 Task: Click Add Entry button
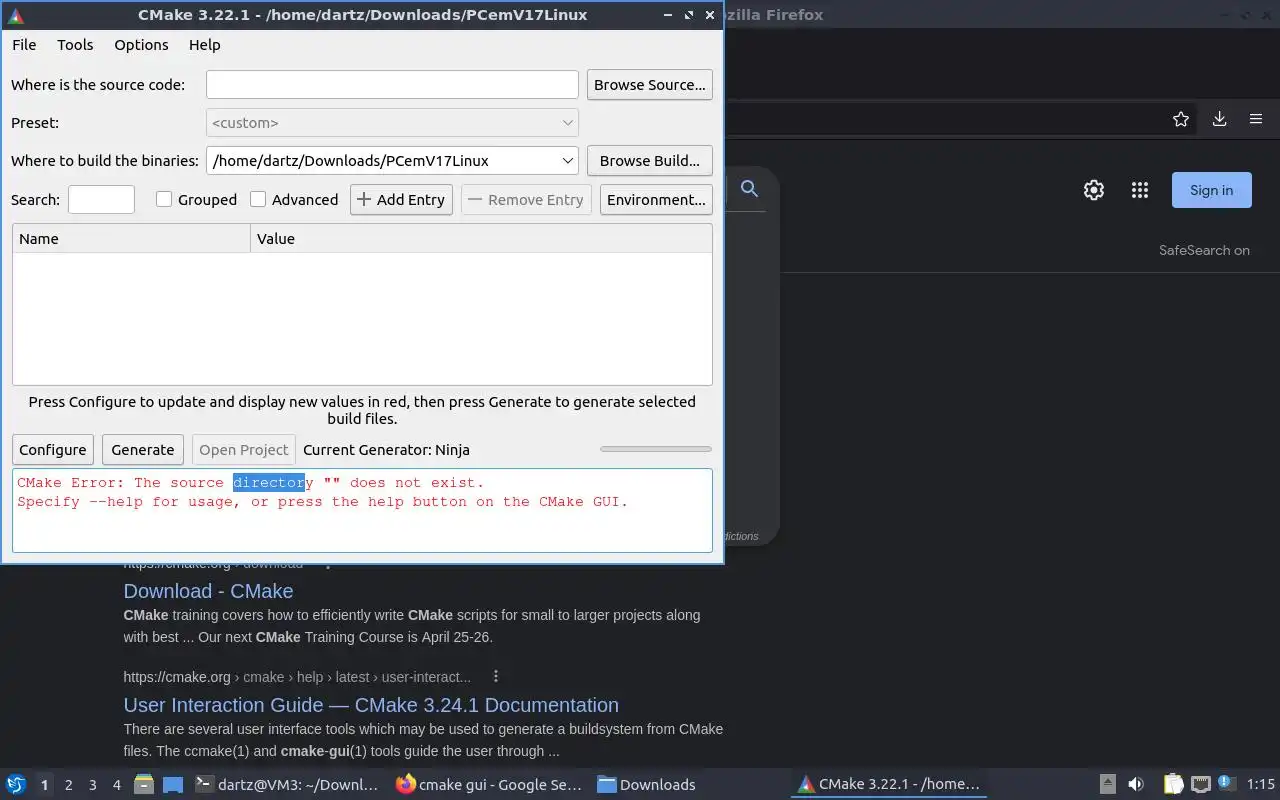coord(401,200)
